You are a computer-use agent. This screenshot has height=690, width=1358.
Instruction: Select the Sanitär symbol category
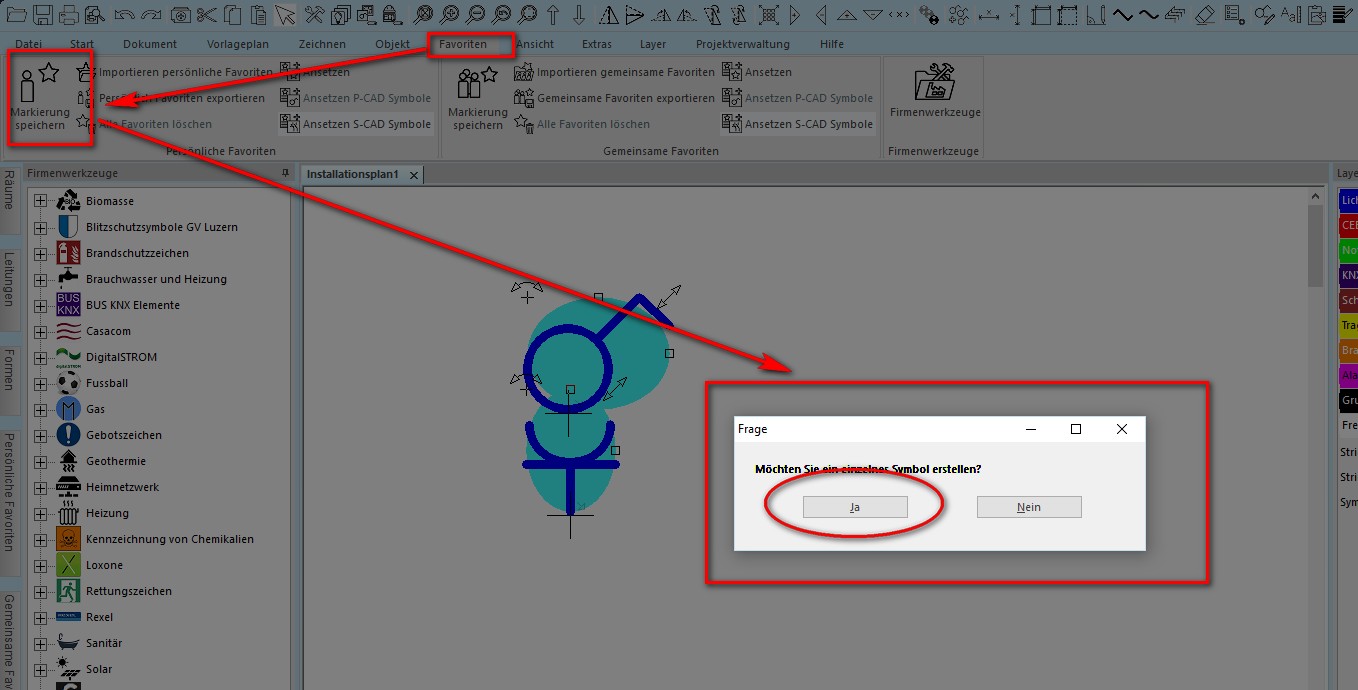click(x=104, y=643)
